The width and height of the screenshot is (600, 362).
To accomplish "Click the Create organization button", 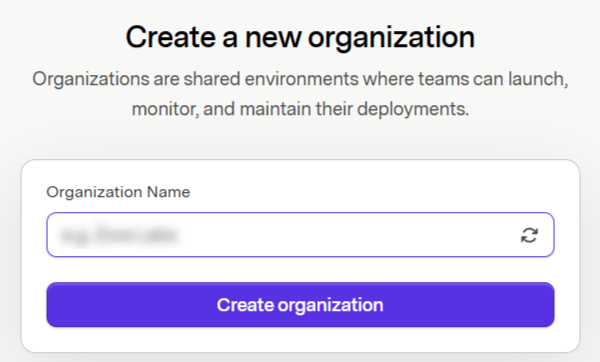I will tap(300, 305).
